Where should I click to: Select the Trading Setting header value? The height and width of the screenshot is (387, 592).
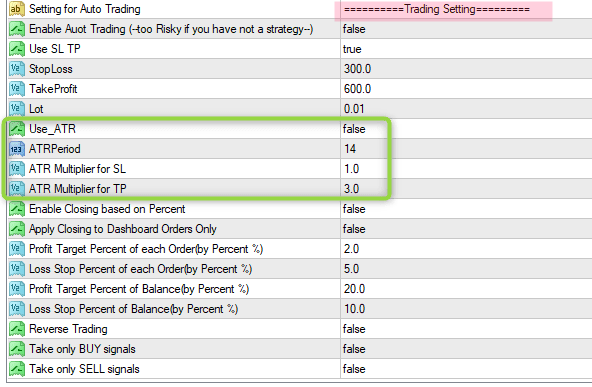point(437,9)
